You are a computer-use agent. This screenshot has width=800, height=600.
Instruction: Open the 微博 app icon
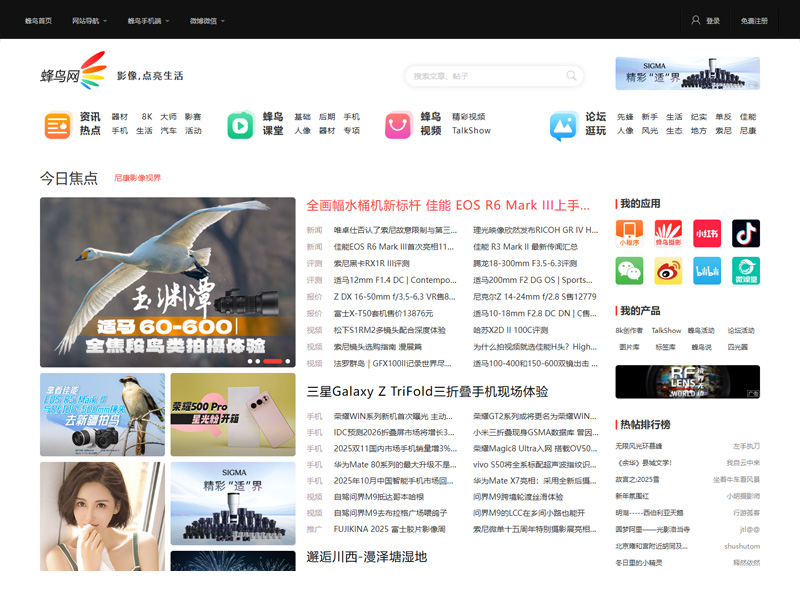click(669, 271)
